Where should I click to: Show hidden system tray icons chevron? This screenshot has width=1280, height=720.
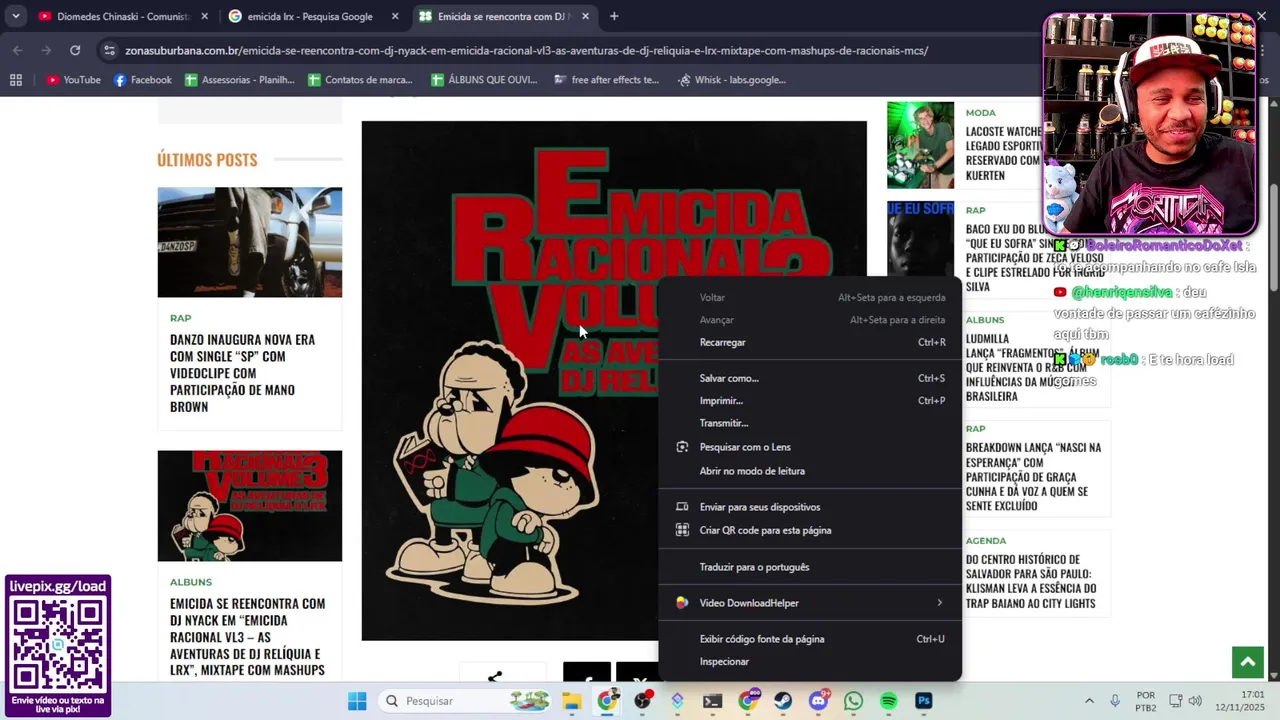tap(1089, 701)
